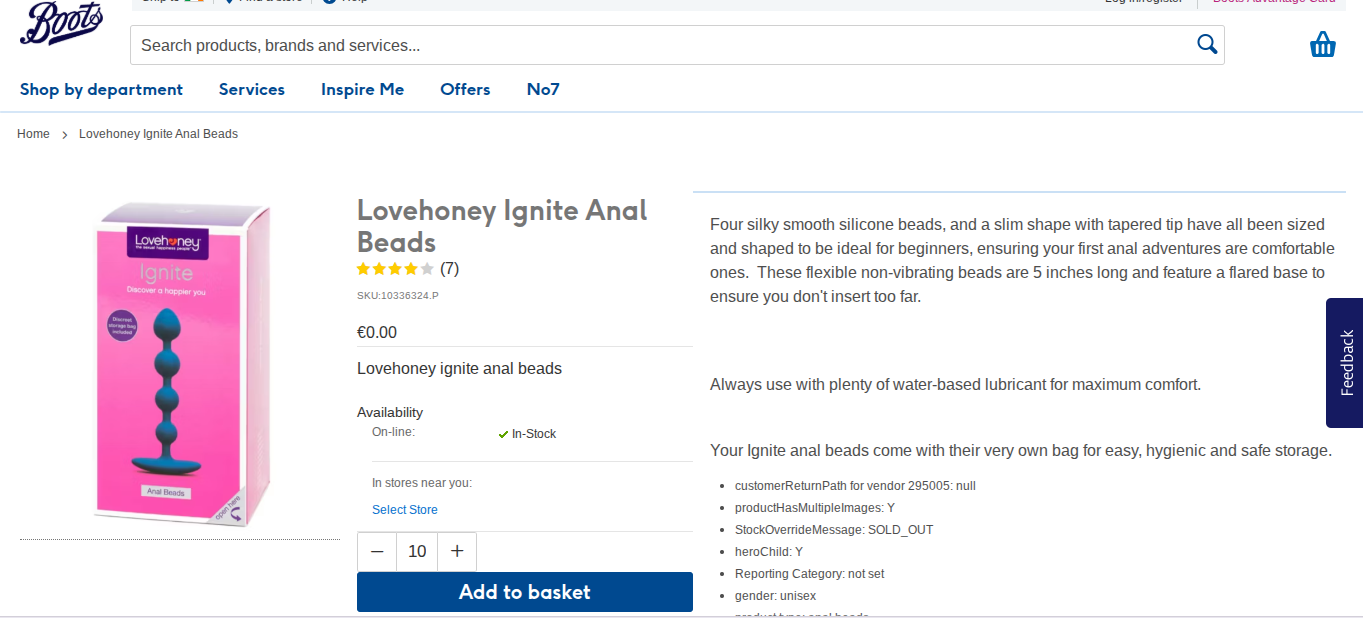Open the Inspire Me menu
This screenshot has width=1363, height=618.
coord(362,90)
